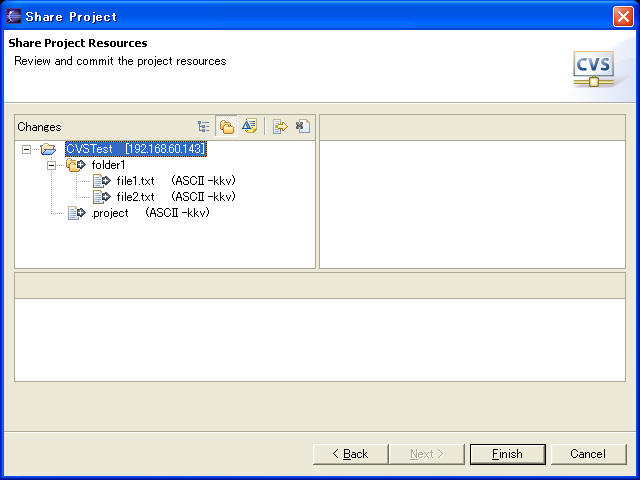
Task: Cancel the Share Project wizard
Action: 588,454
